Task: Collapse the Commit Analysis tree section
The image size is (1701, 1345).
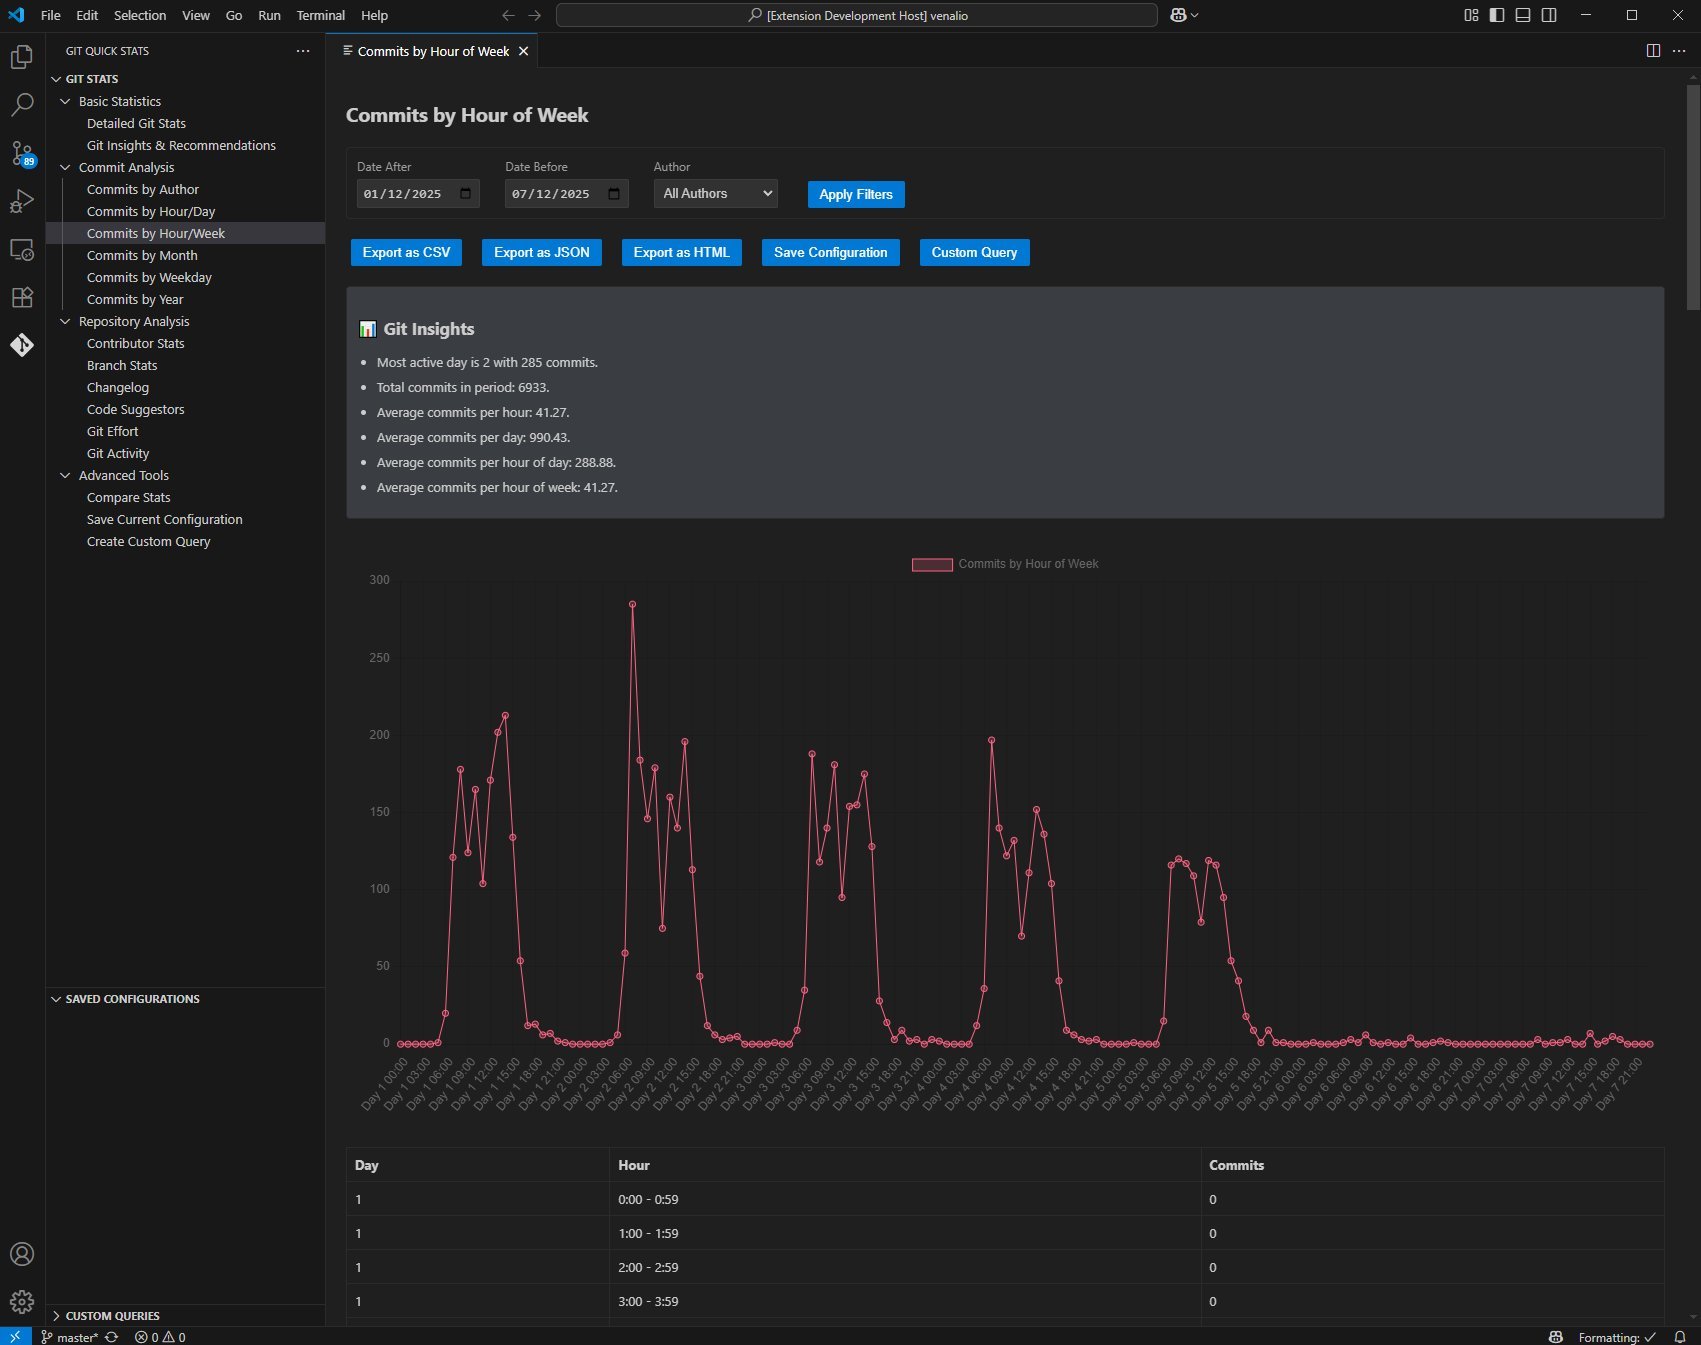Action: click(66, 168)
